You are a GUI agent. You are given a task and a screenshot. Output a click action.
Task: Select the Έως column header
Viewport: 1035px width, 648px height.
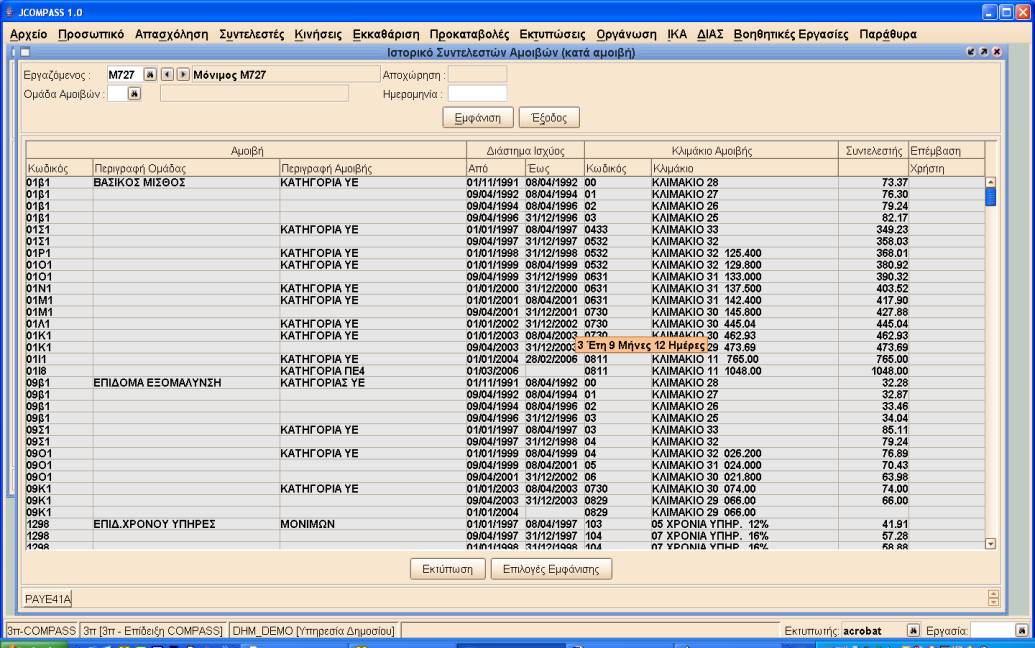tap(554, 168)
